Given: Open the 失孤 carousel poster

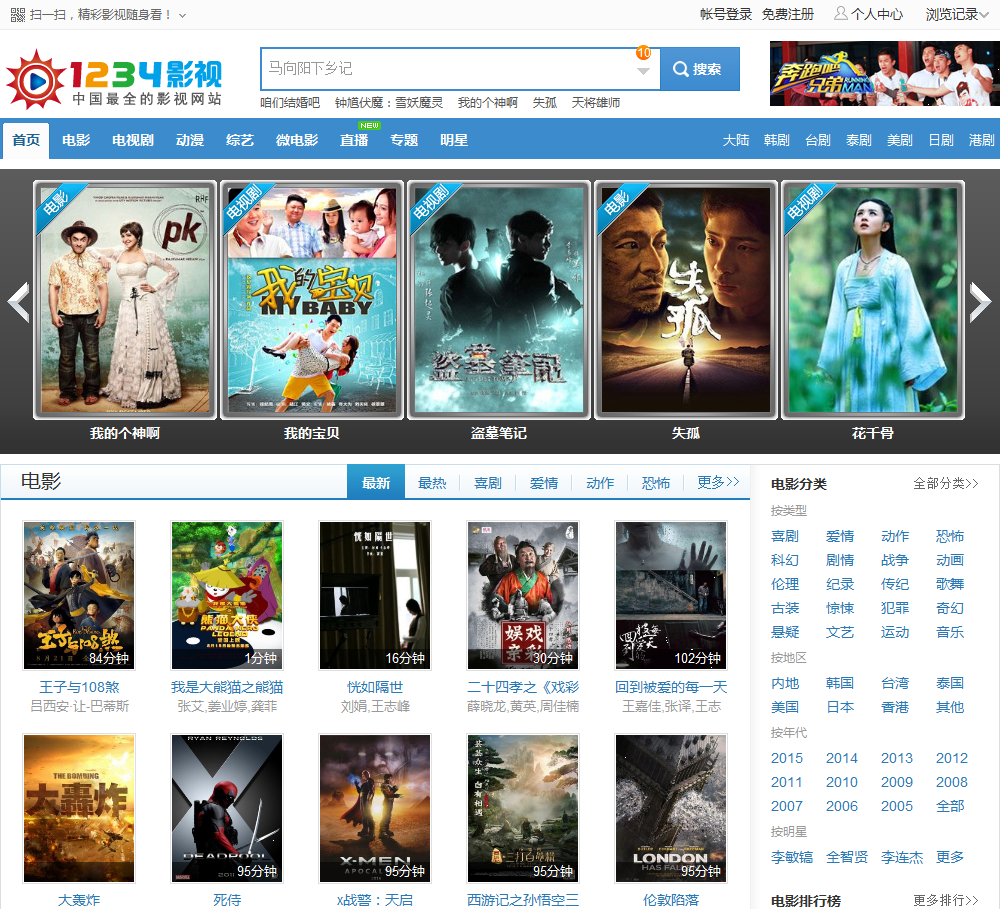Looking at the screenshot, I should [686, 300].
